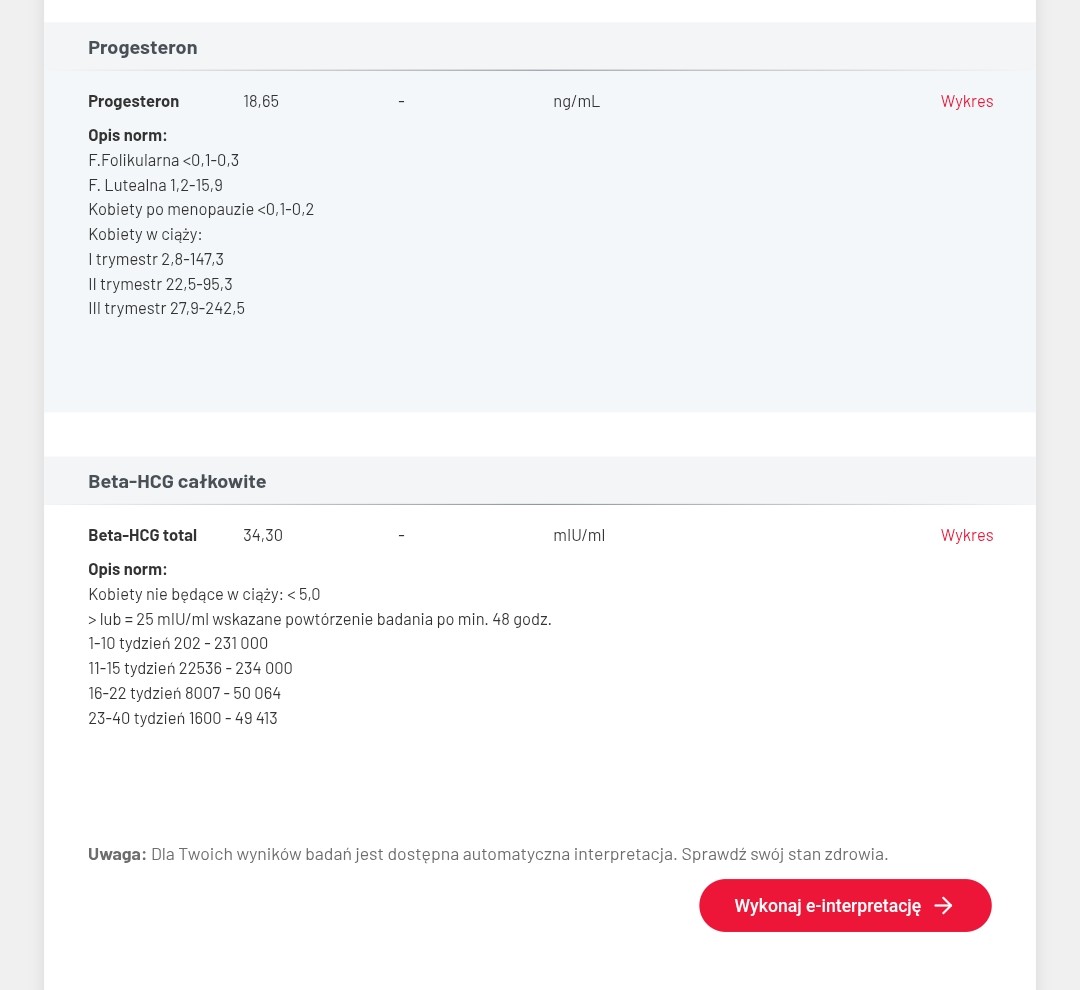The width and height of the screenshot is (1080, 990).
Task: Open the Wykres link for Beta-HCG total
Action: (x=966, y=535)
